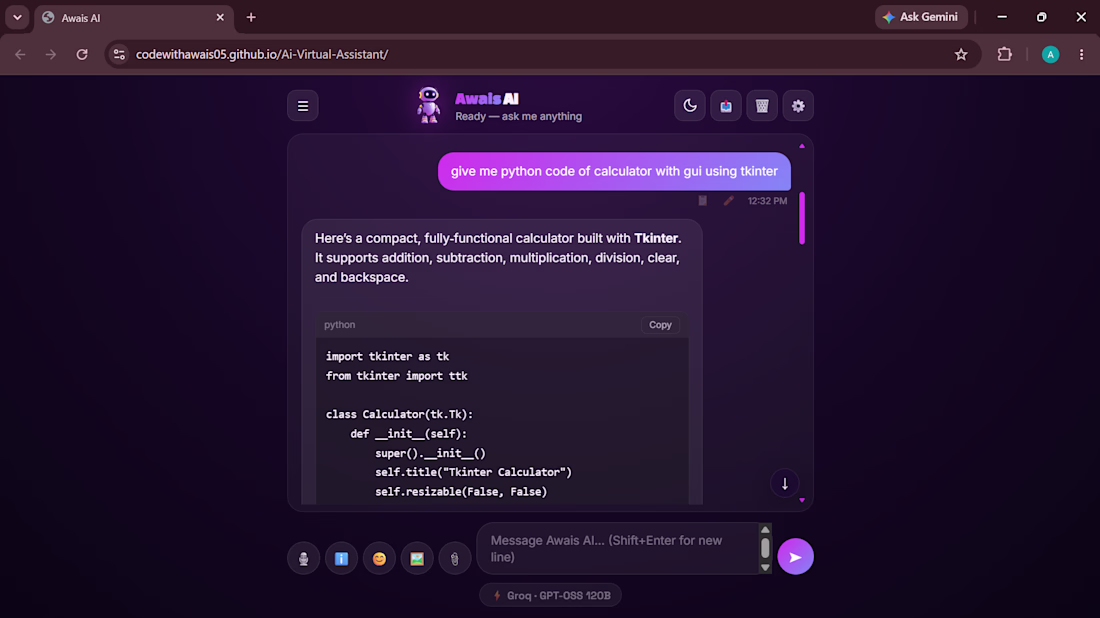Click the 'class Calculator(tk.Tk):' code line
The image size is (1100, 618).
(x=399, y=415)
